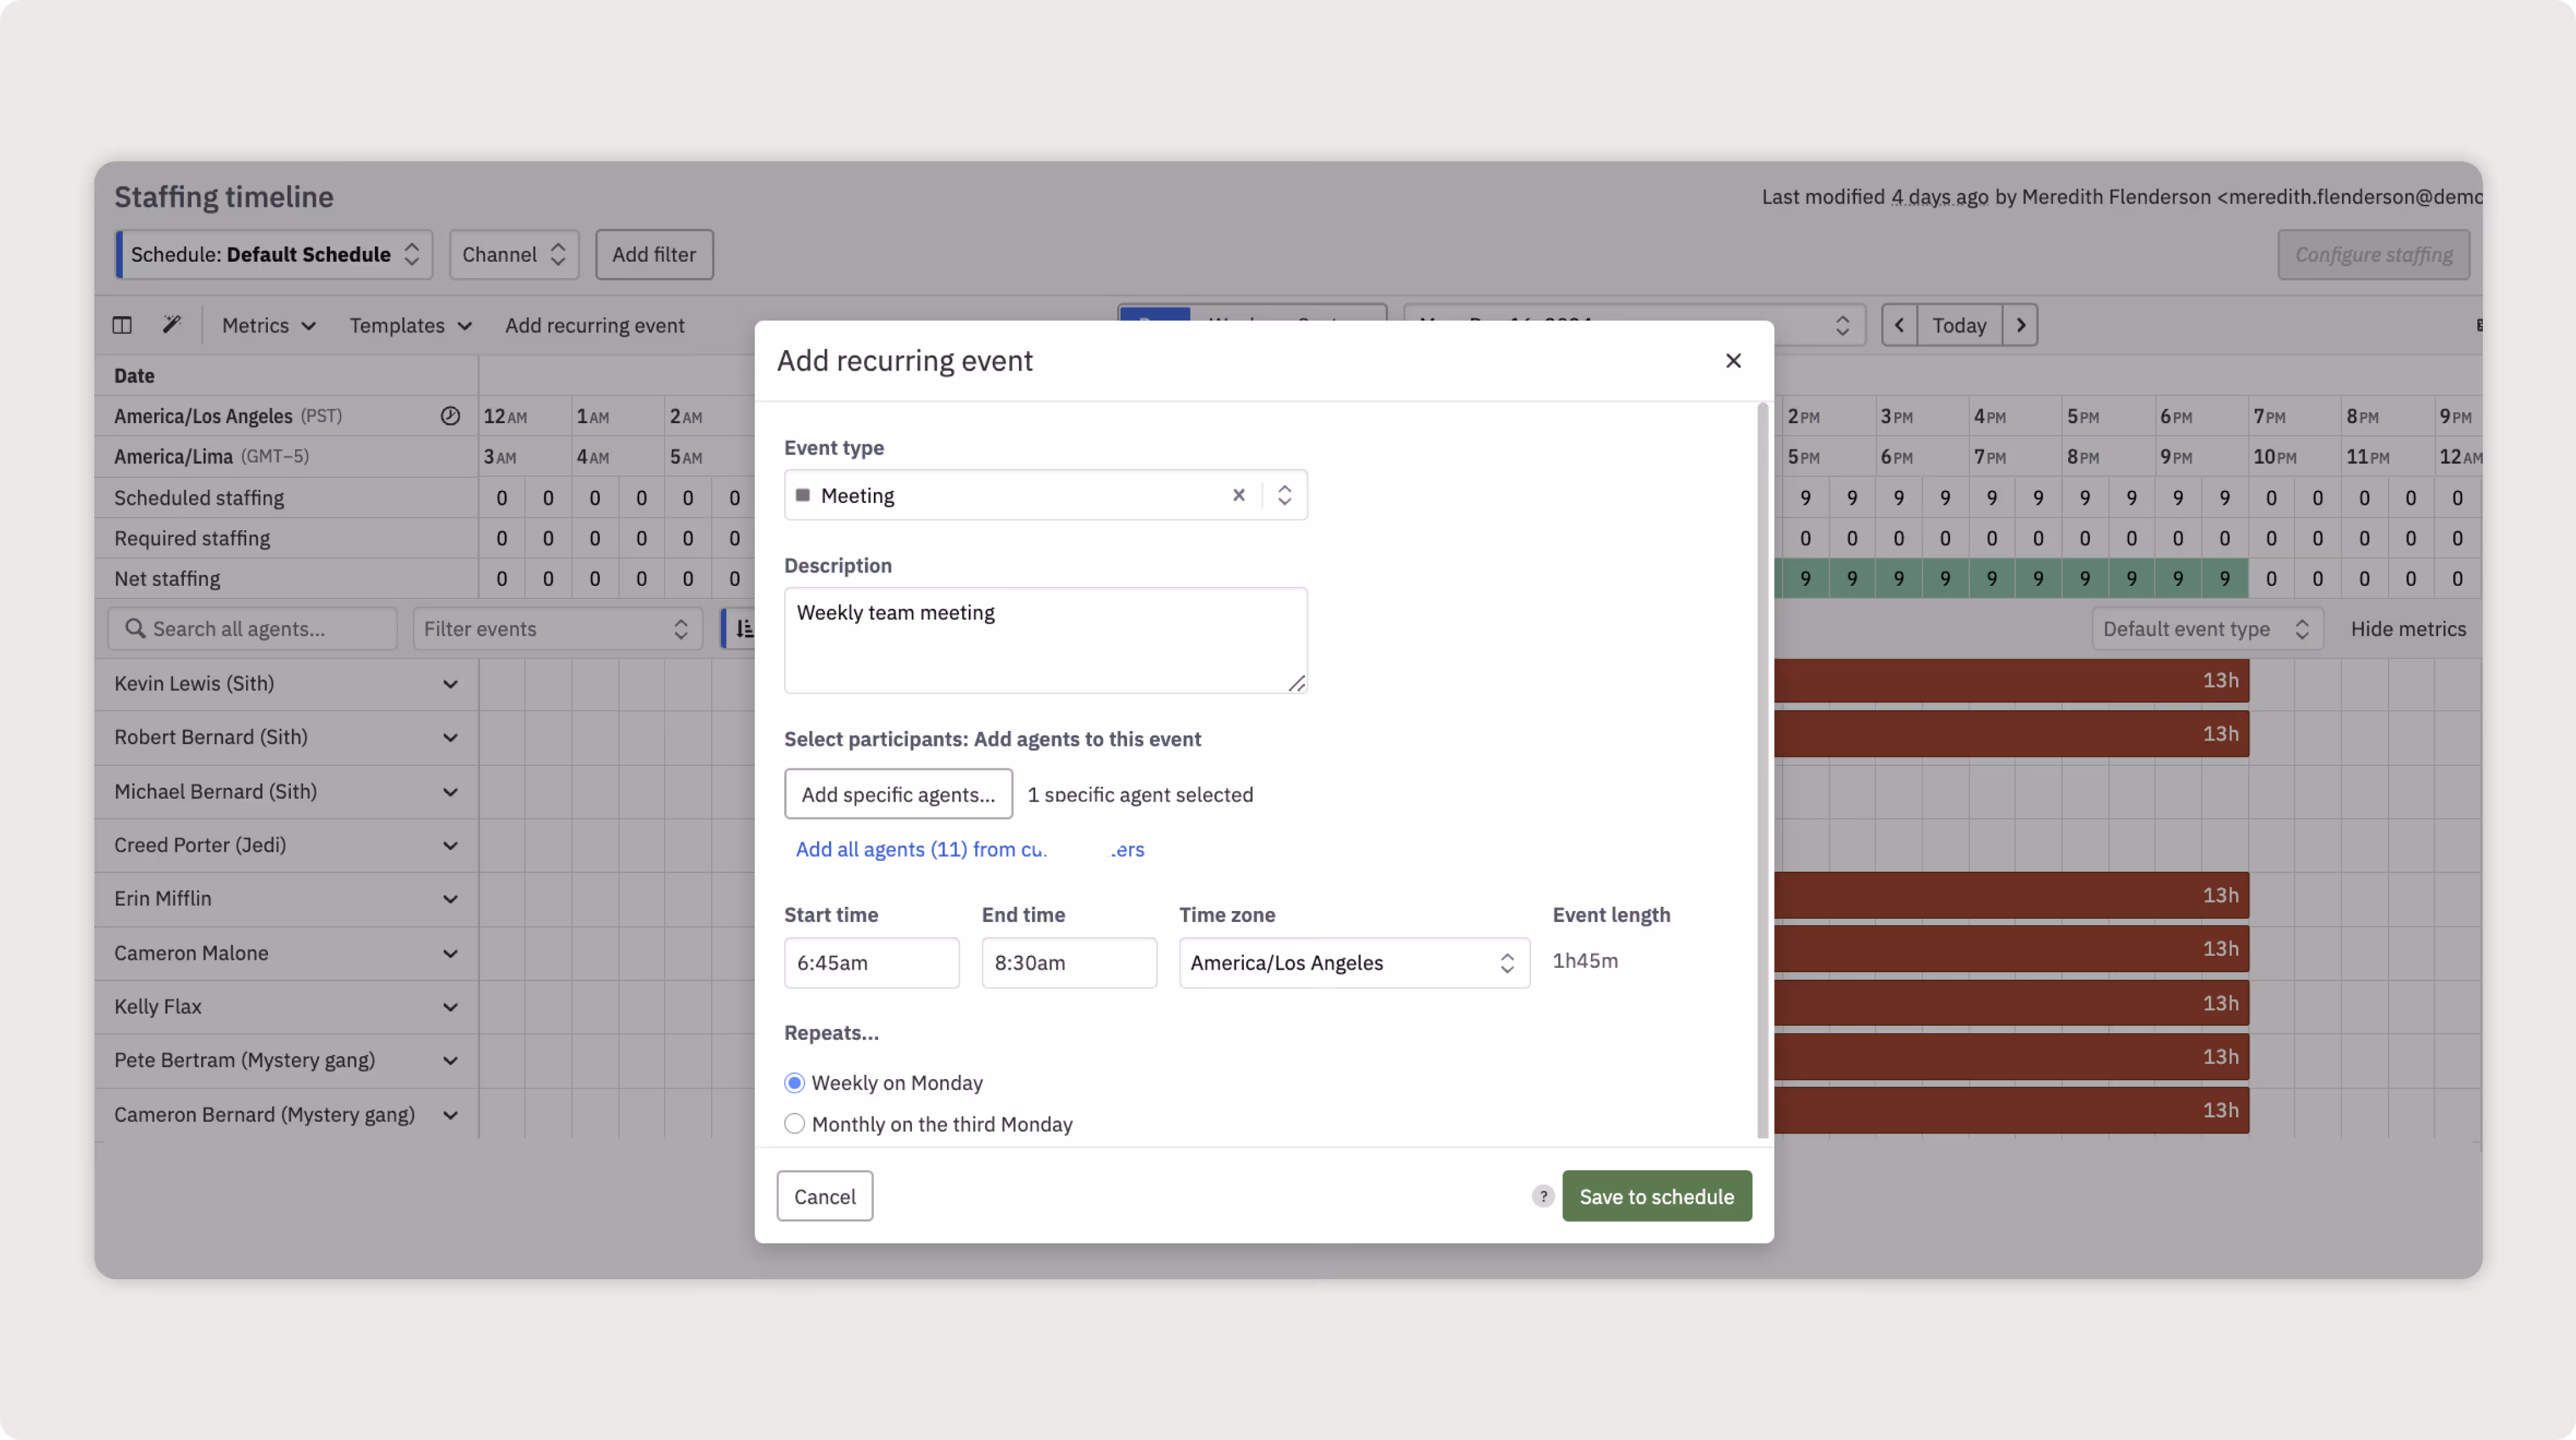Expand Erin Mifflin row
The width and height of the screenshot is (2576, 1440).
pos(450,898)
